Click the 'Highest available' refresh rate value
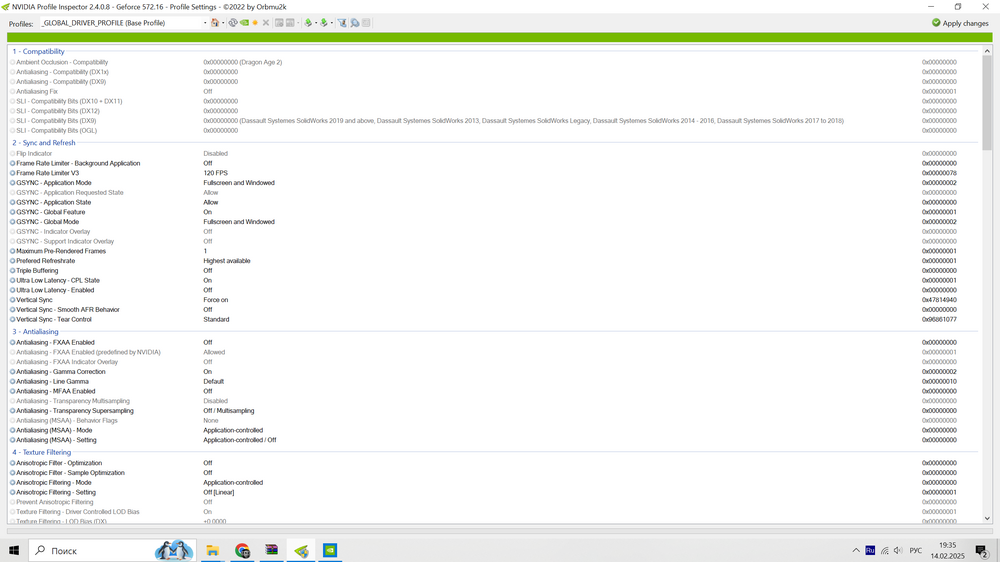Image resolution: width=1000 pixels, height=562 pixels. [226, 261]
